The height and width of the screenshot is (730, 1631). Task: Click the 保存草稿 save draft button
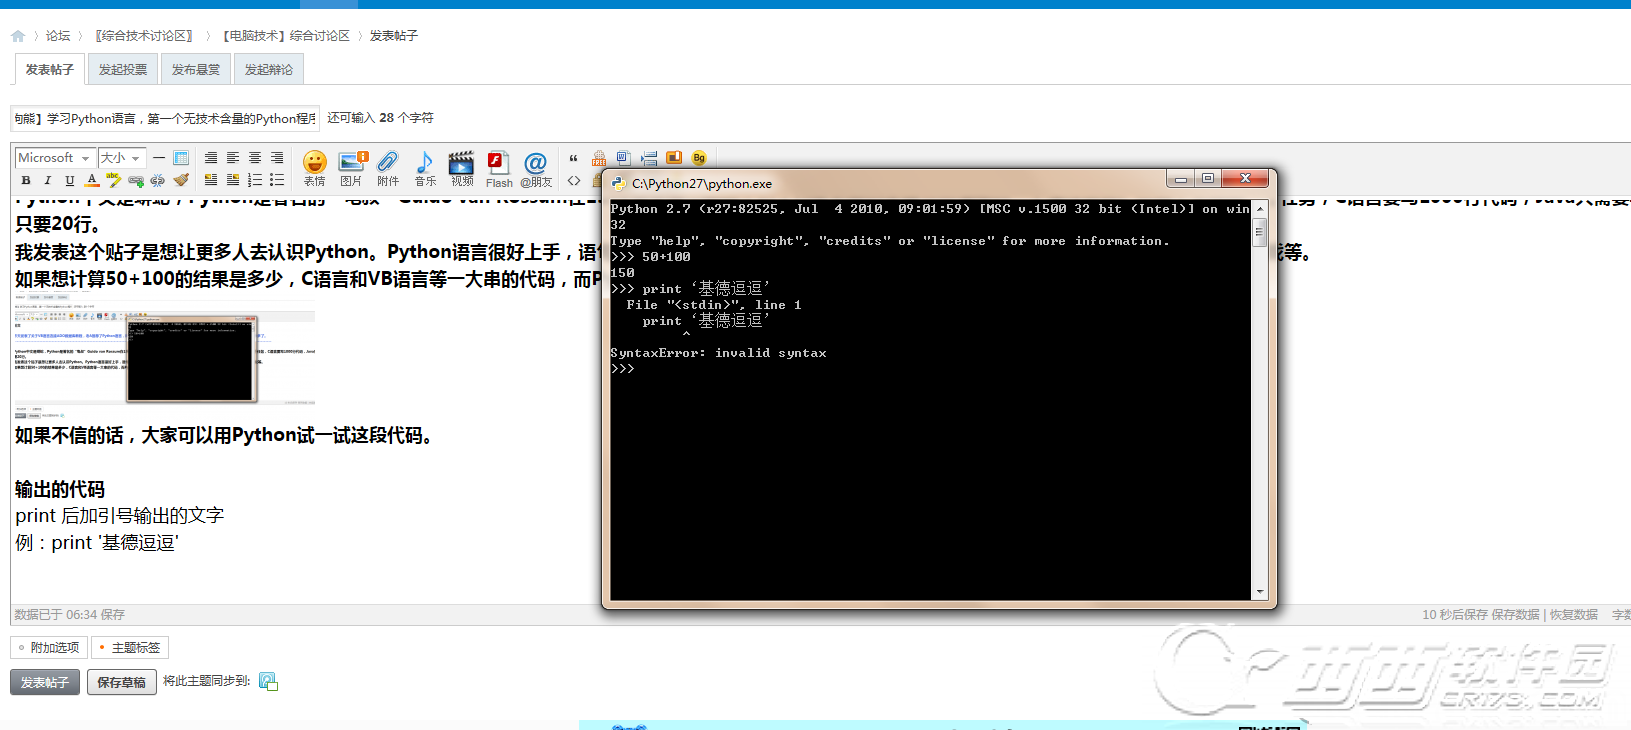(122, 682)
